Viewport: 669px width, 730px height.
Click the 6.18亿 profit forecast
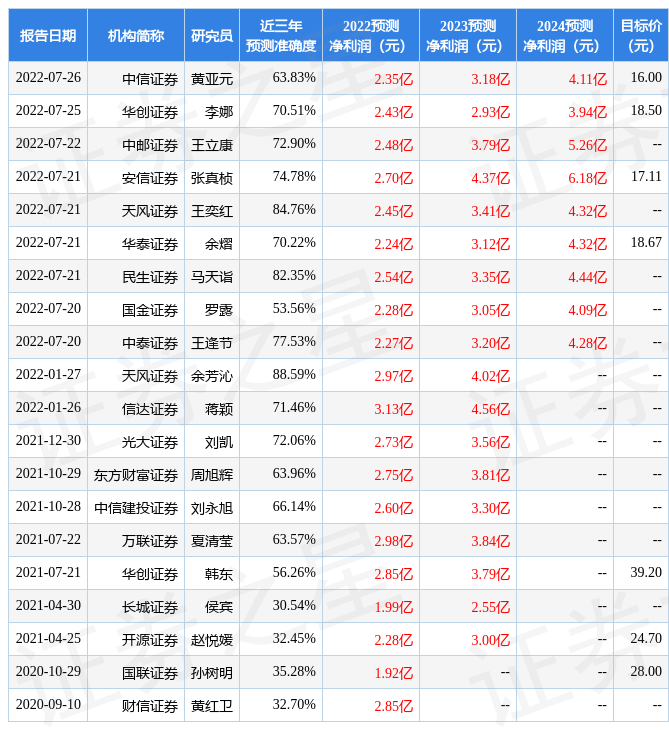(588, 178)
